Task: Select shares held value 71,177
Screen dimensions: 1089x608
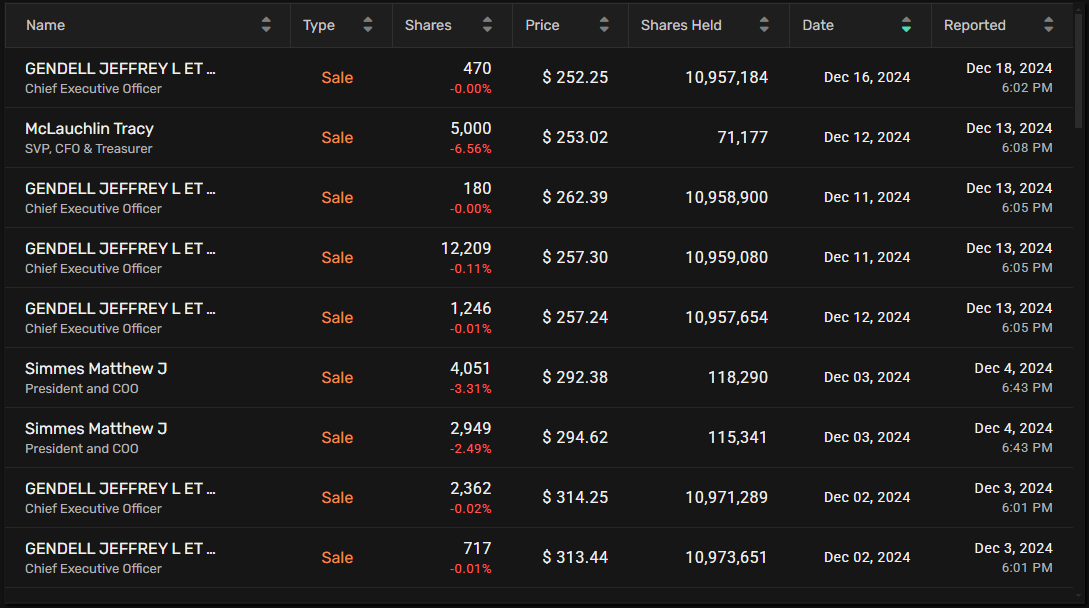Action: [742, 137]
